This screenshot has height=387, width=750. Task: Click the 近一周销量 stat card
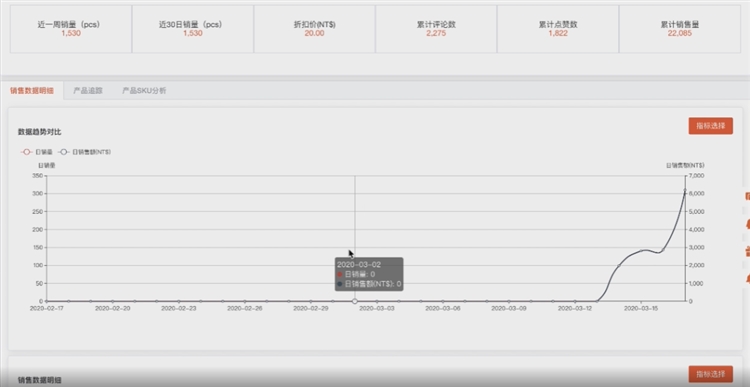tap(71, 29)
